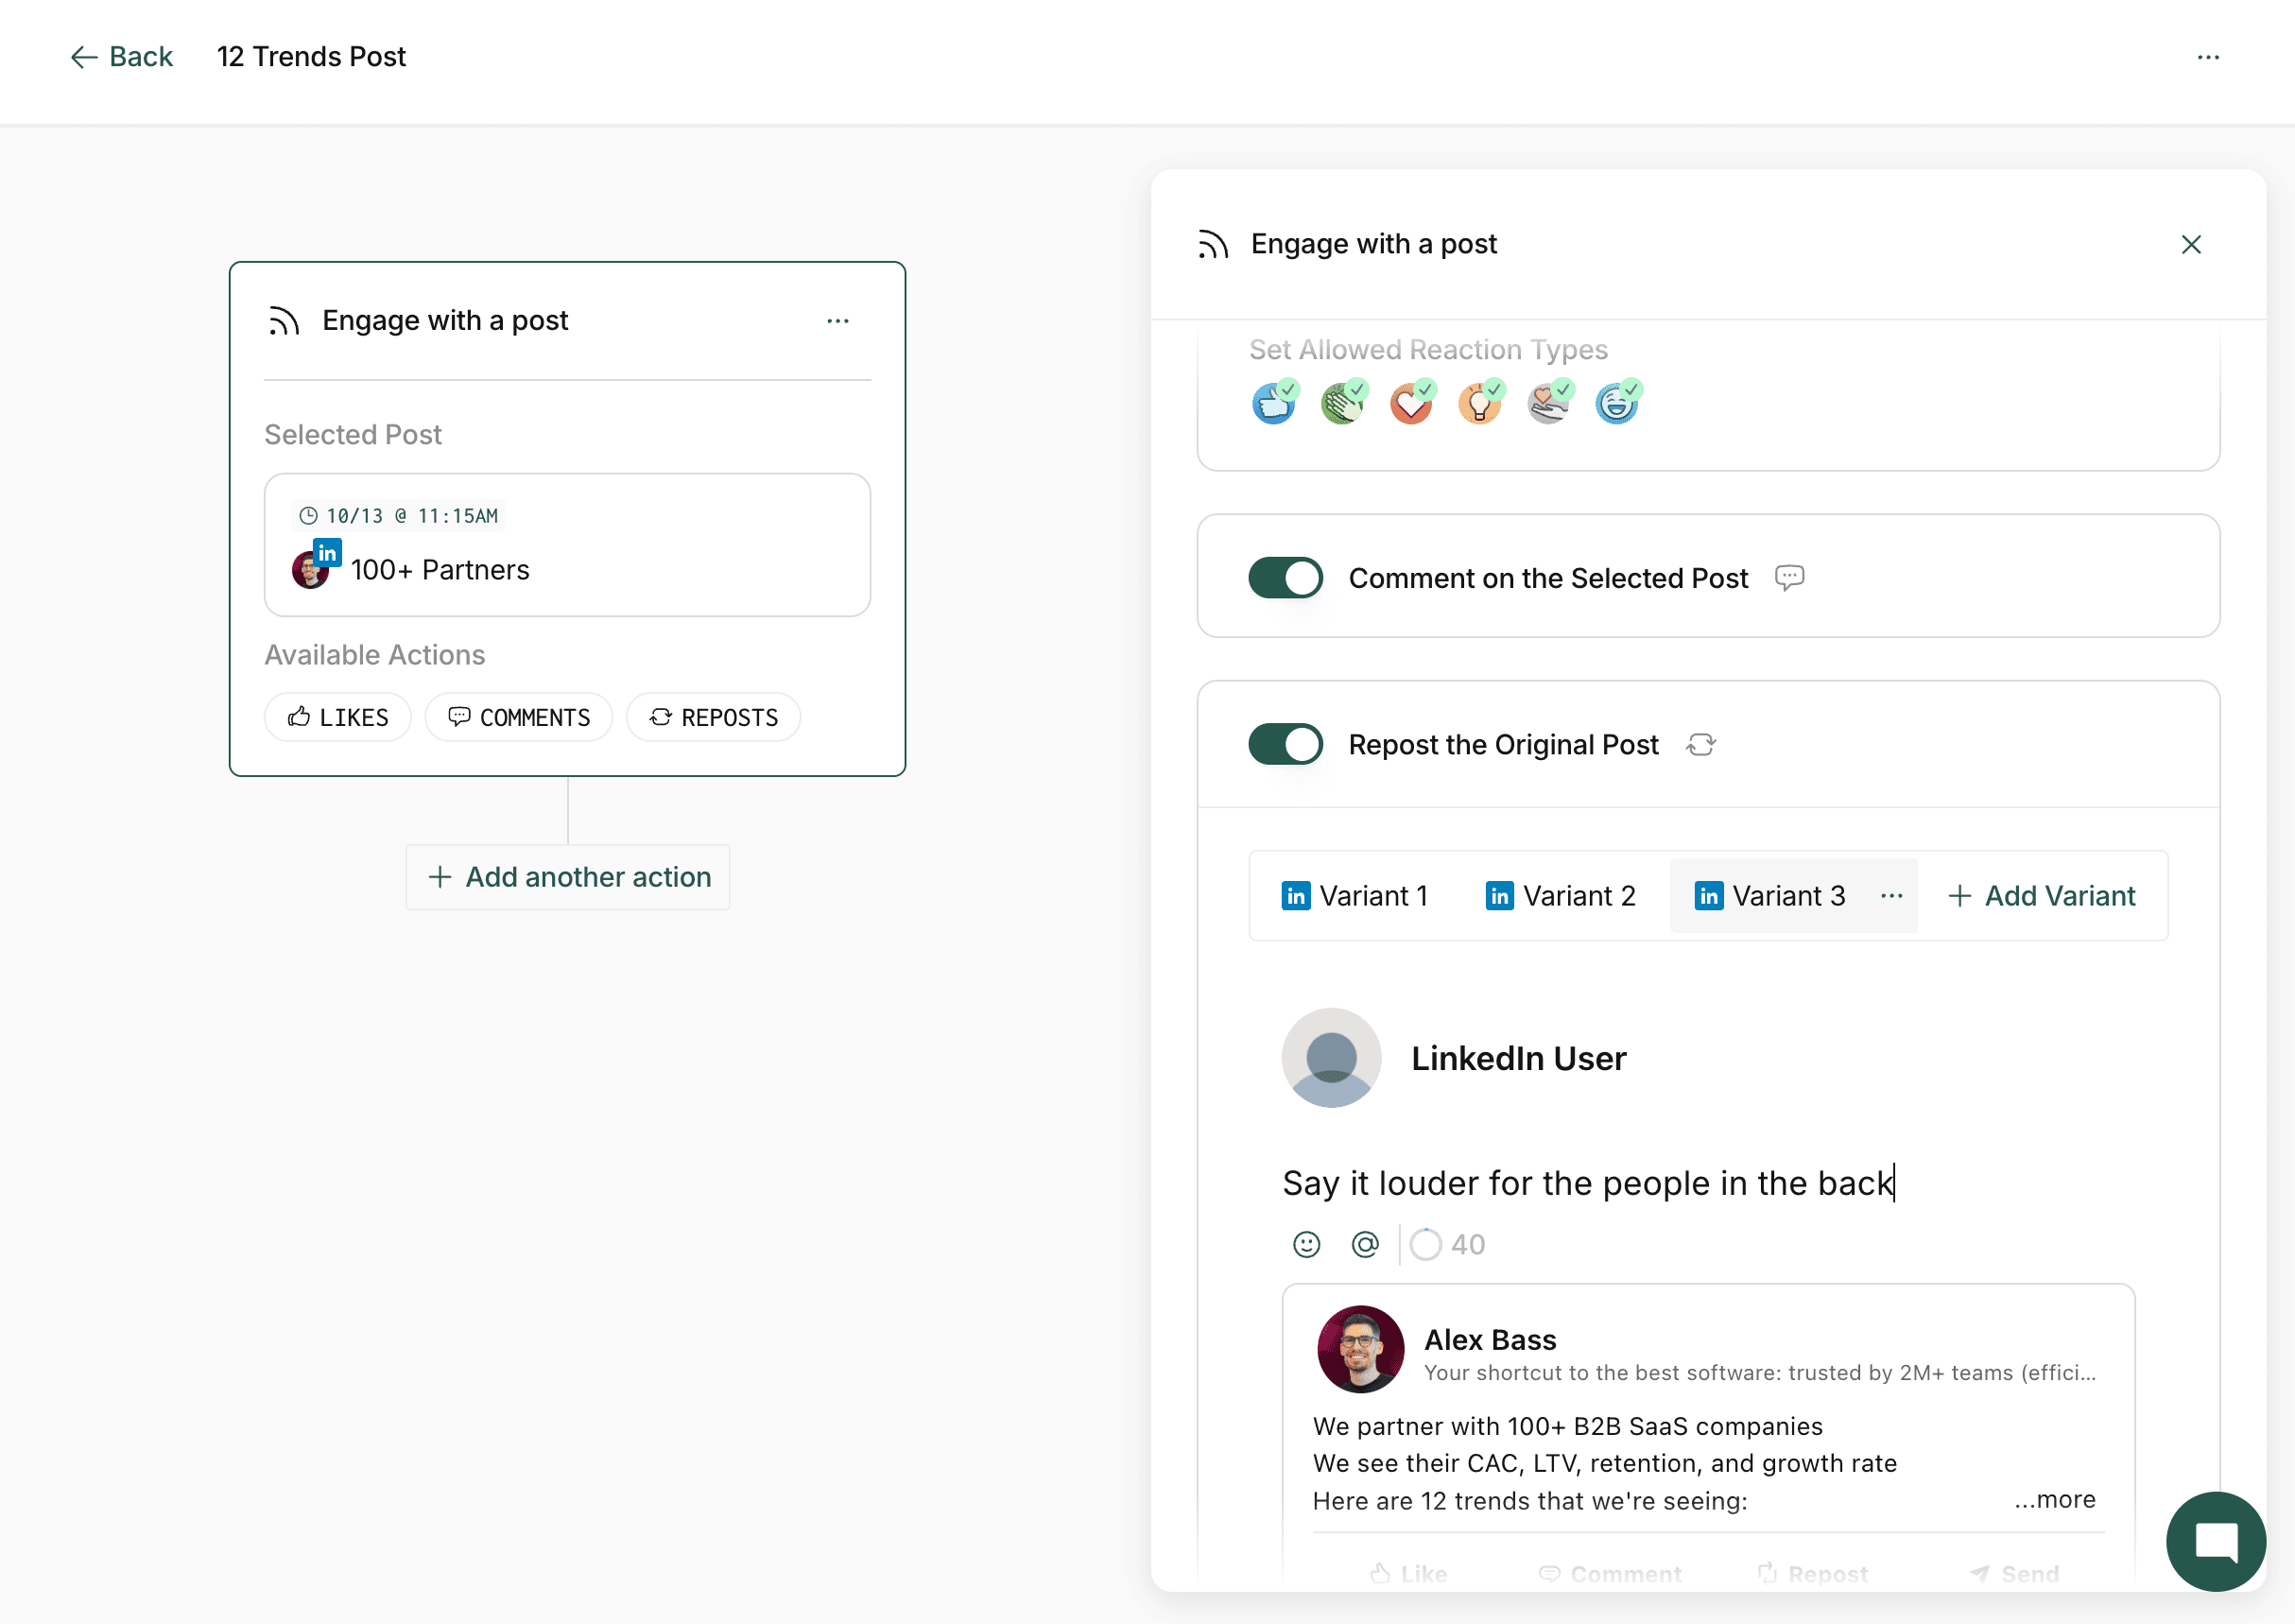2295x1624 pixels.
Task: Open the chat support bubble
Action: [2216, 1541]
